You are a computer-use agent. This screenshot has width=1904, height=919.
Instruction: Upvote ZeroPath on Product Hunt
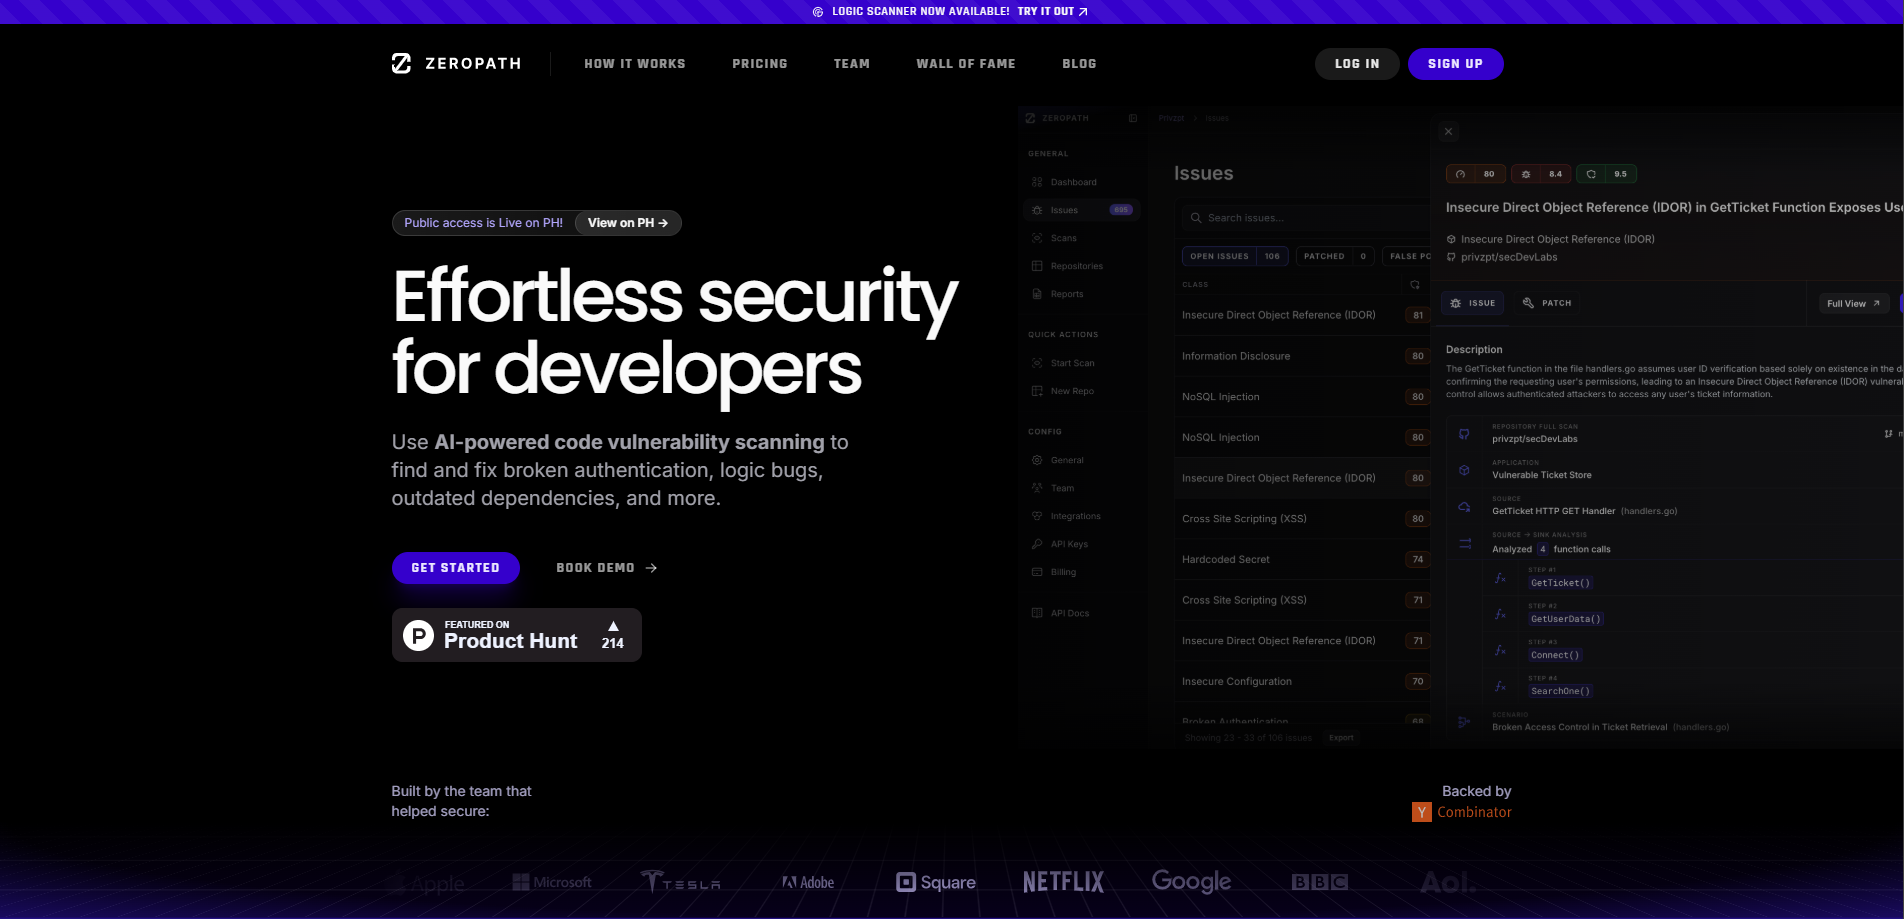point(612,634)
